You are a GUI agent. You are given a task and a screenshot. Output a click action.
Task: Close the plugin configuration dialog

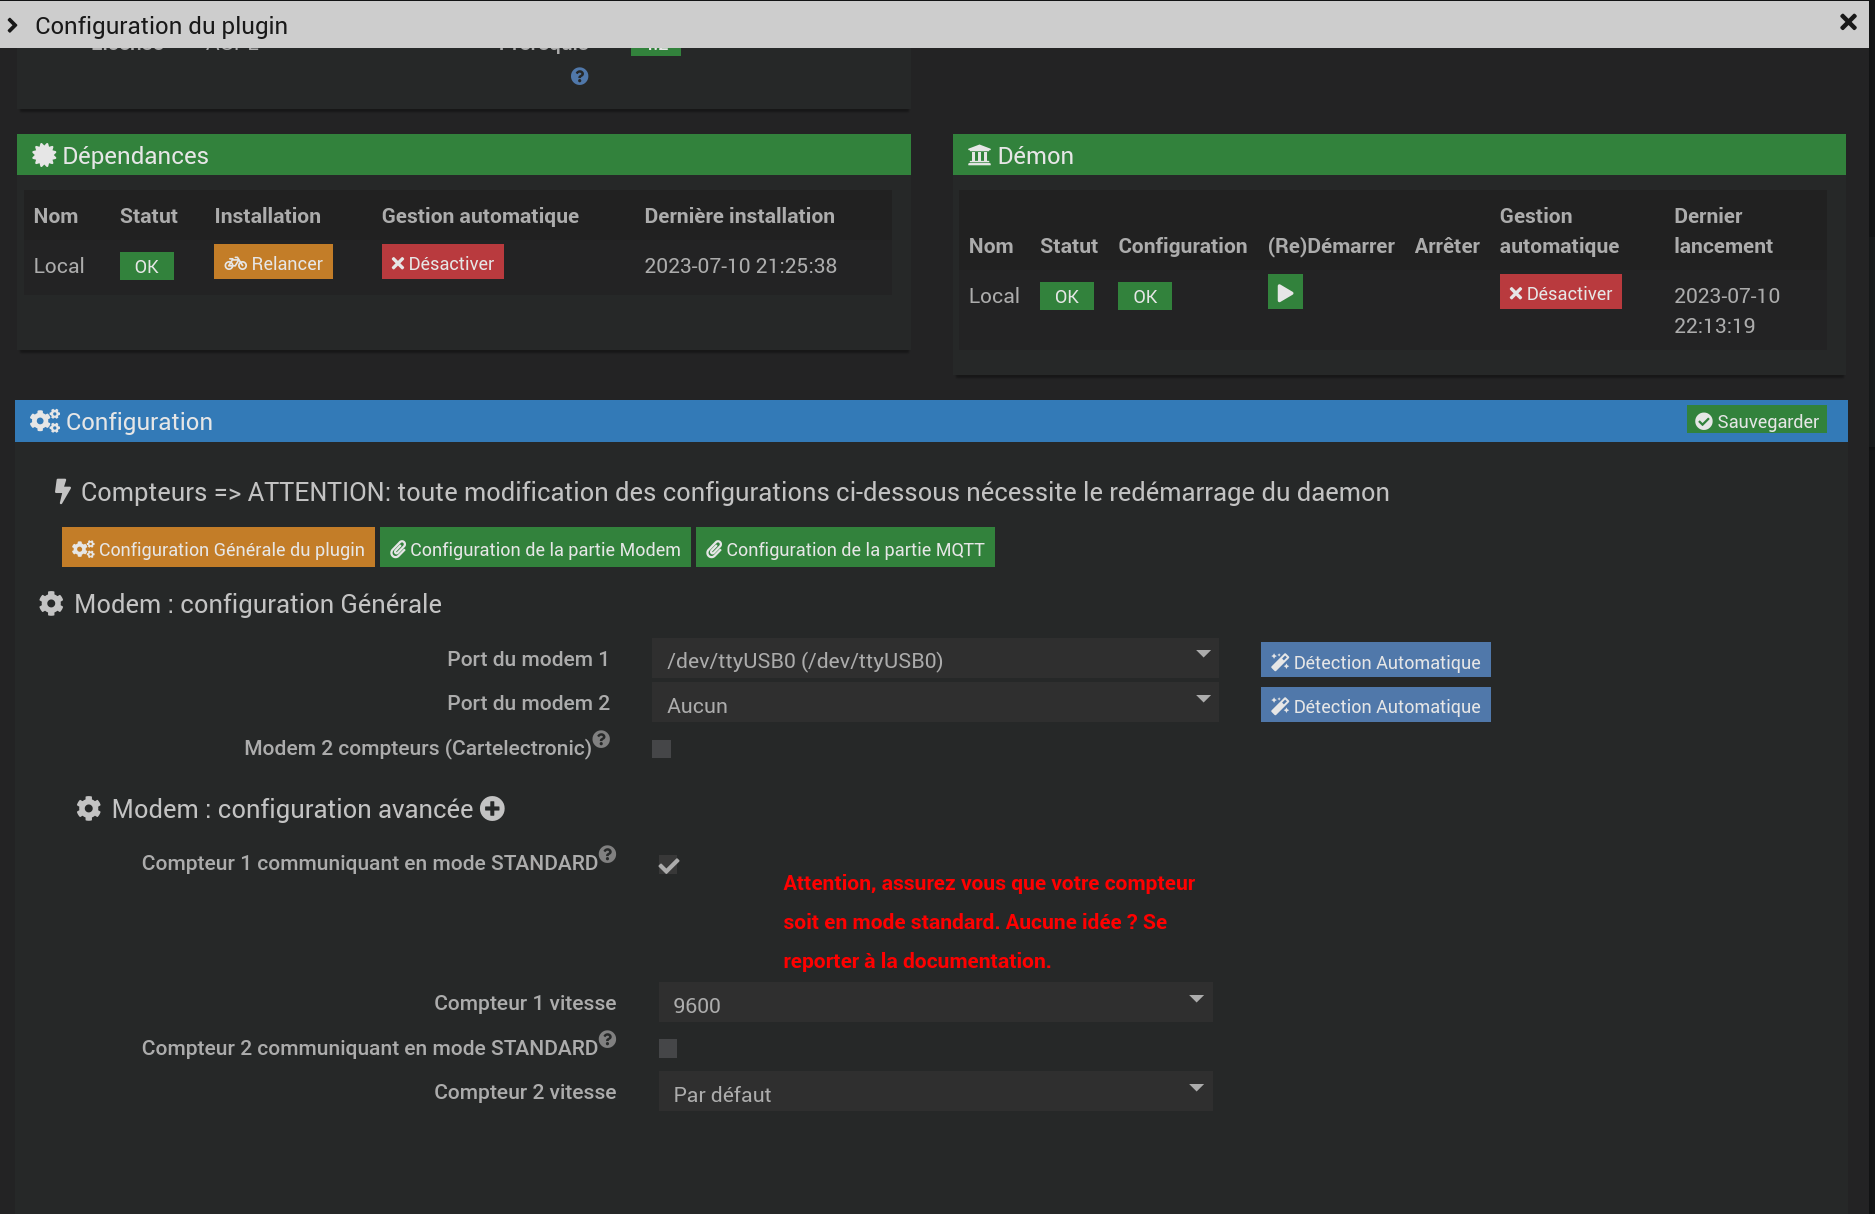click(x=1847, y=23)
